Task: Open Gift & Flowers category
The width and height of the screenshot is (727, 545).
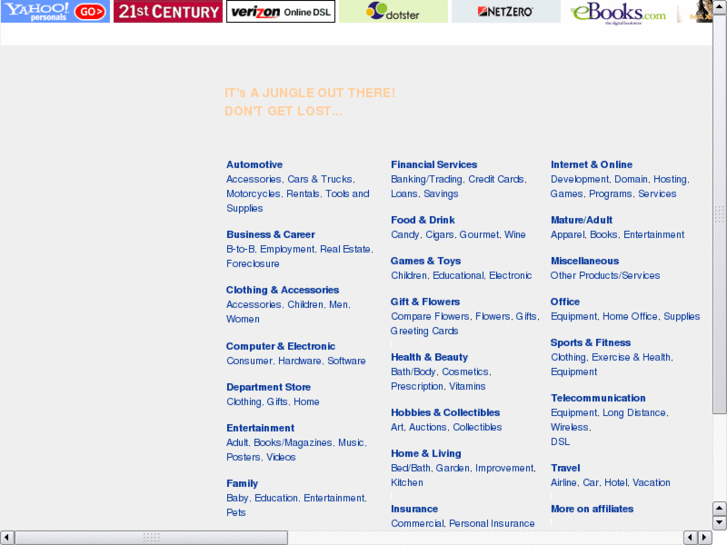Action: [425, 302]
